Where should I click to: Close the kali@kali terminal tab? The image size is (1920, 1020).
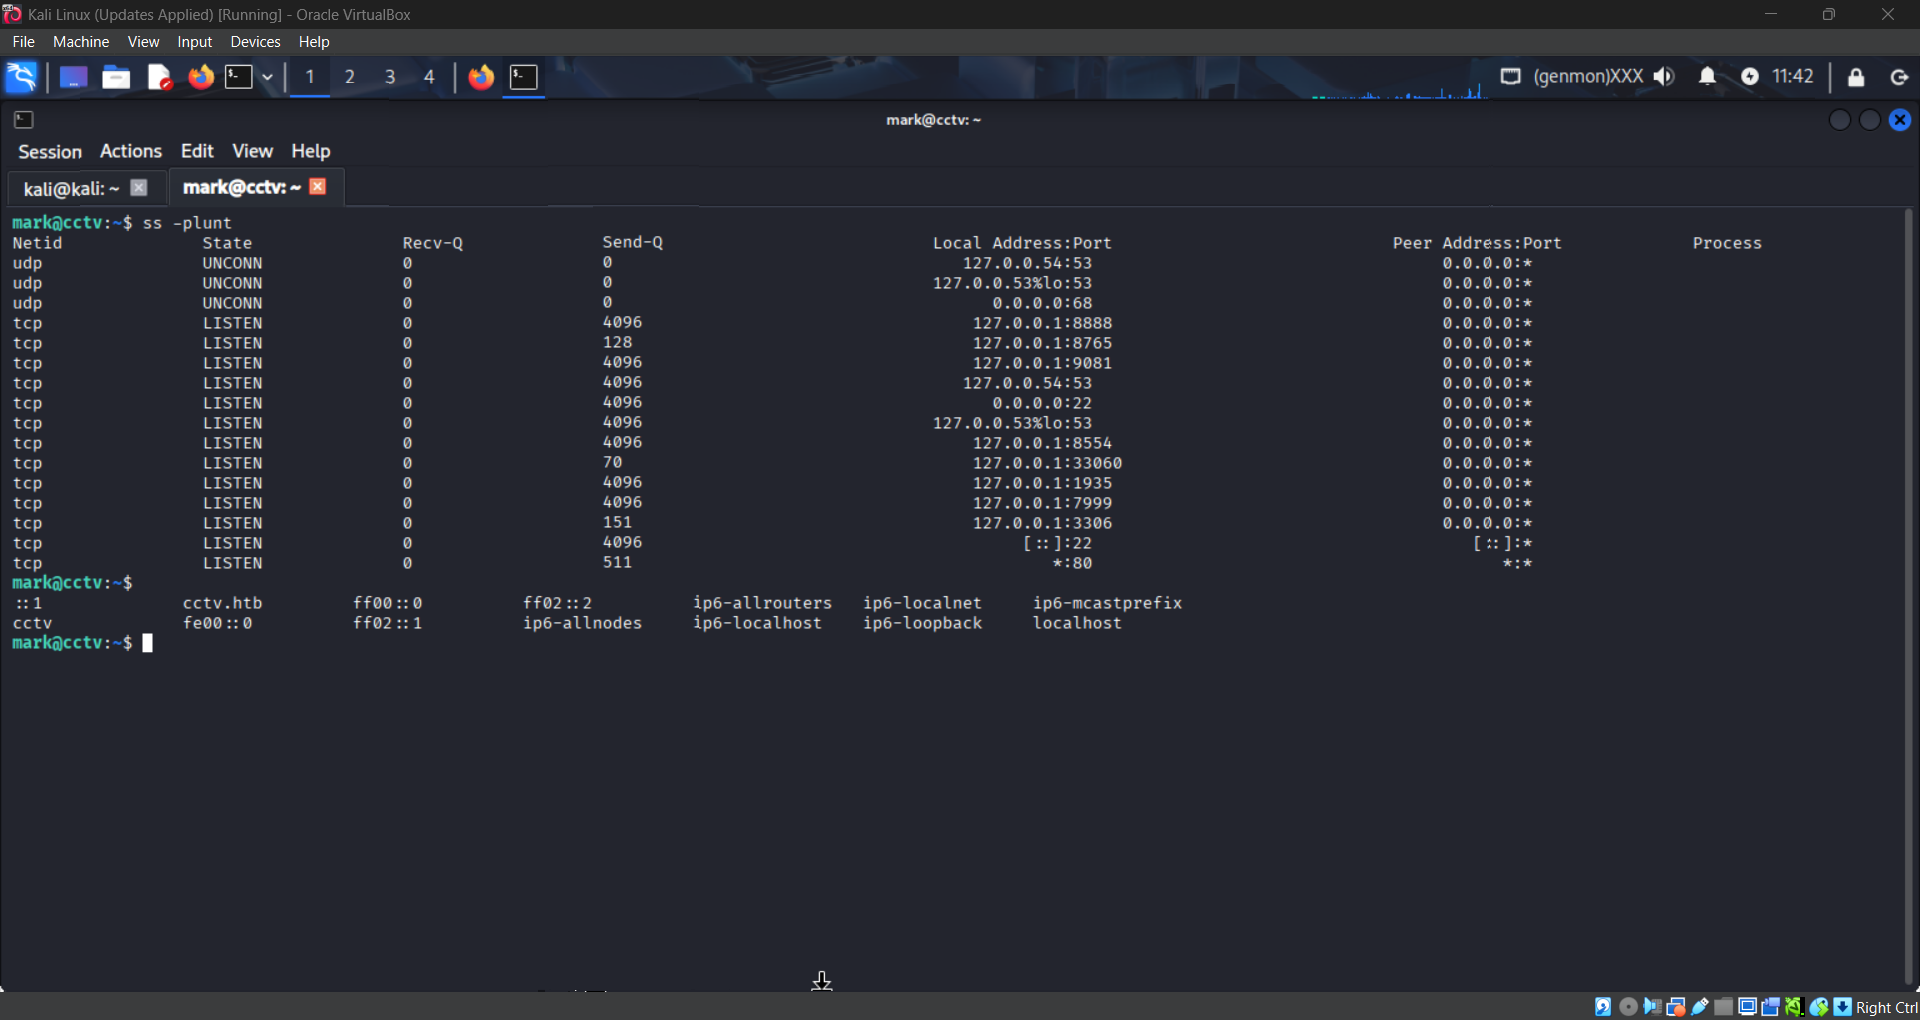[x=139, y=188]
